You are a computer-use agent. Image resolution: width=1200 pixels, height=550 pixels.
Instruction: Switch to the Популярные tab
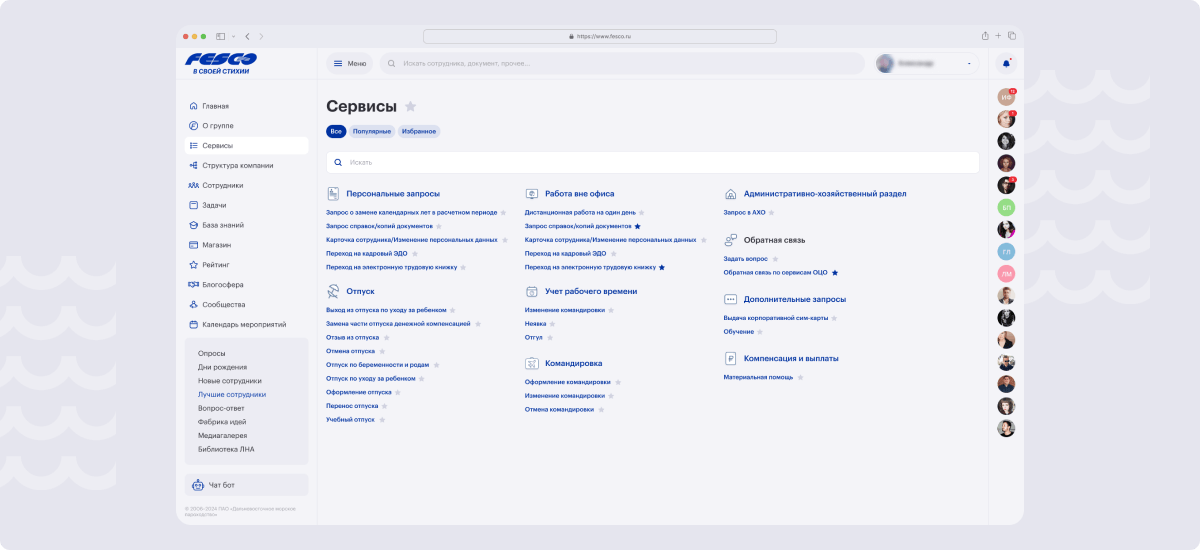click(x=372, y=131)
